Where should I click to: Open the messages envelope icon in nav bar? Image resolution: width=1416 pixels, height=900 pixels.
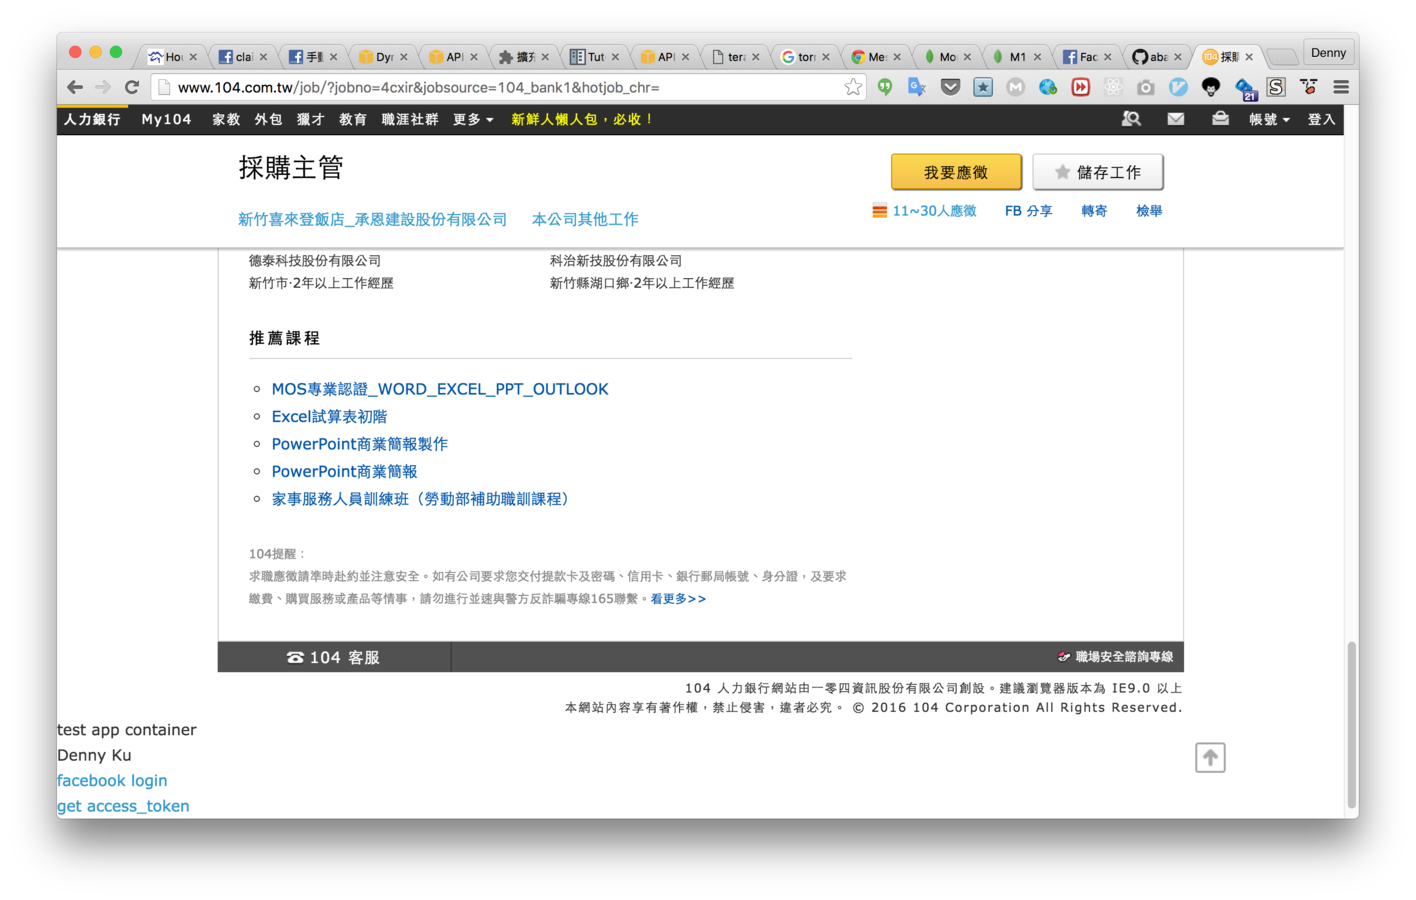pyautogui.click(x=1176, y=119)
